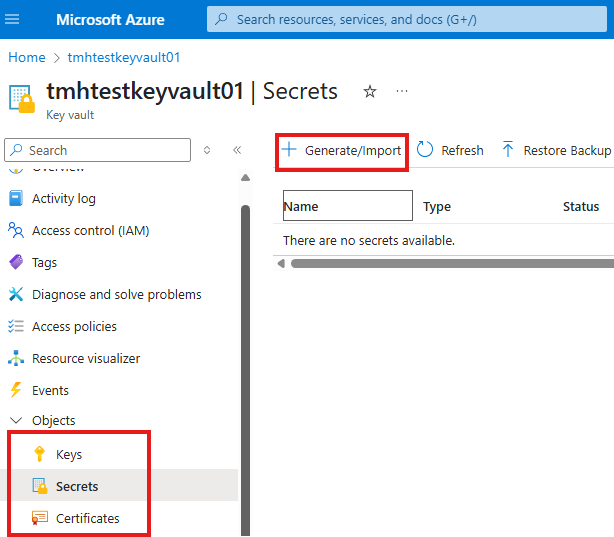
Task: Click the sidebar search magnifier icon
Action: tap(16, 150)
